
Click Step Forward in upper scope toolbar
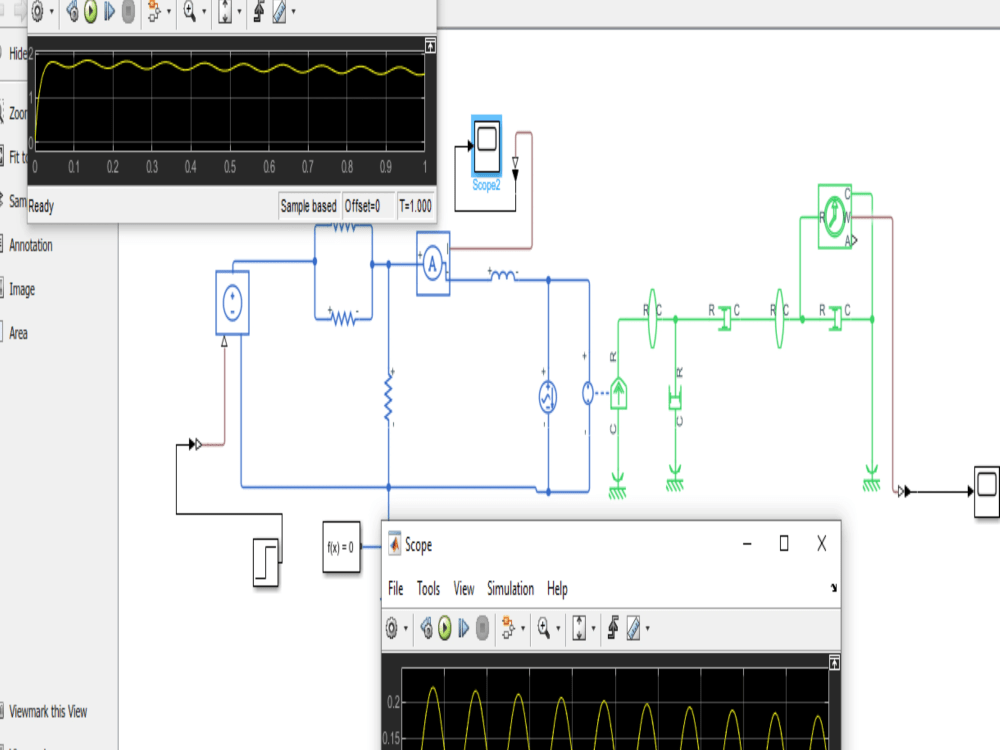pos(110,11)
